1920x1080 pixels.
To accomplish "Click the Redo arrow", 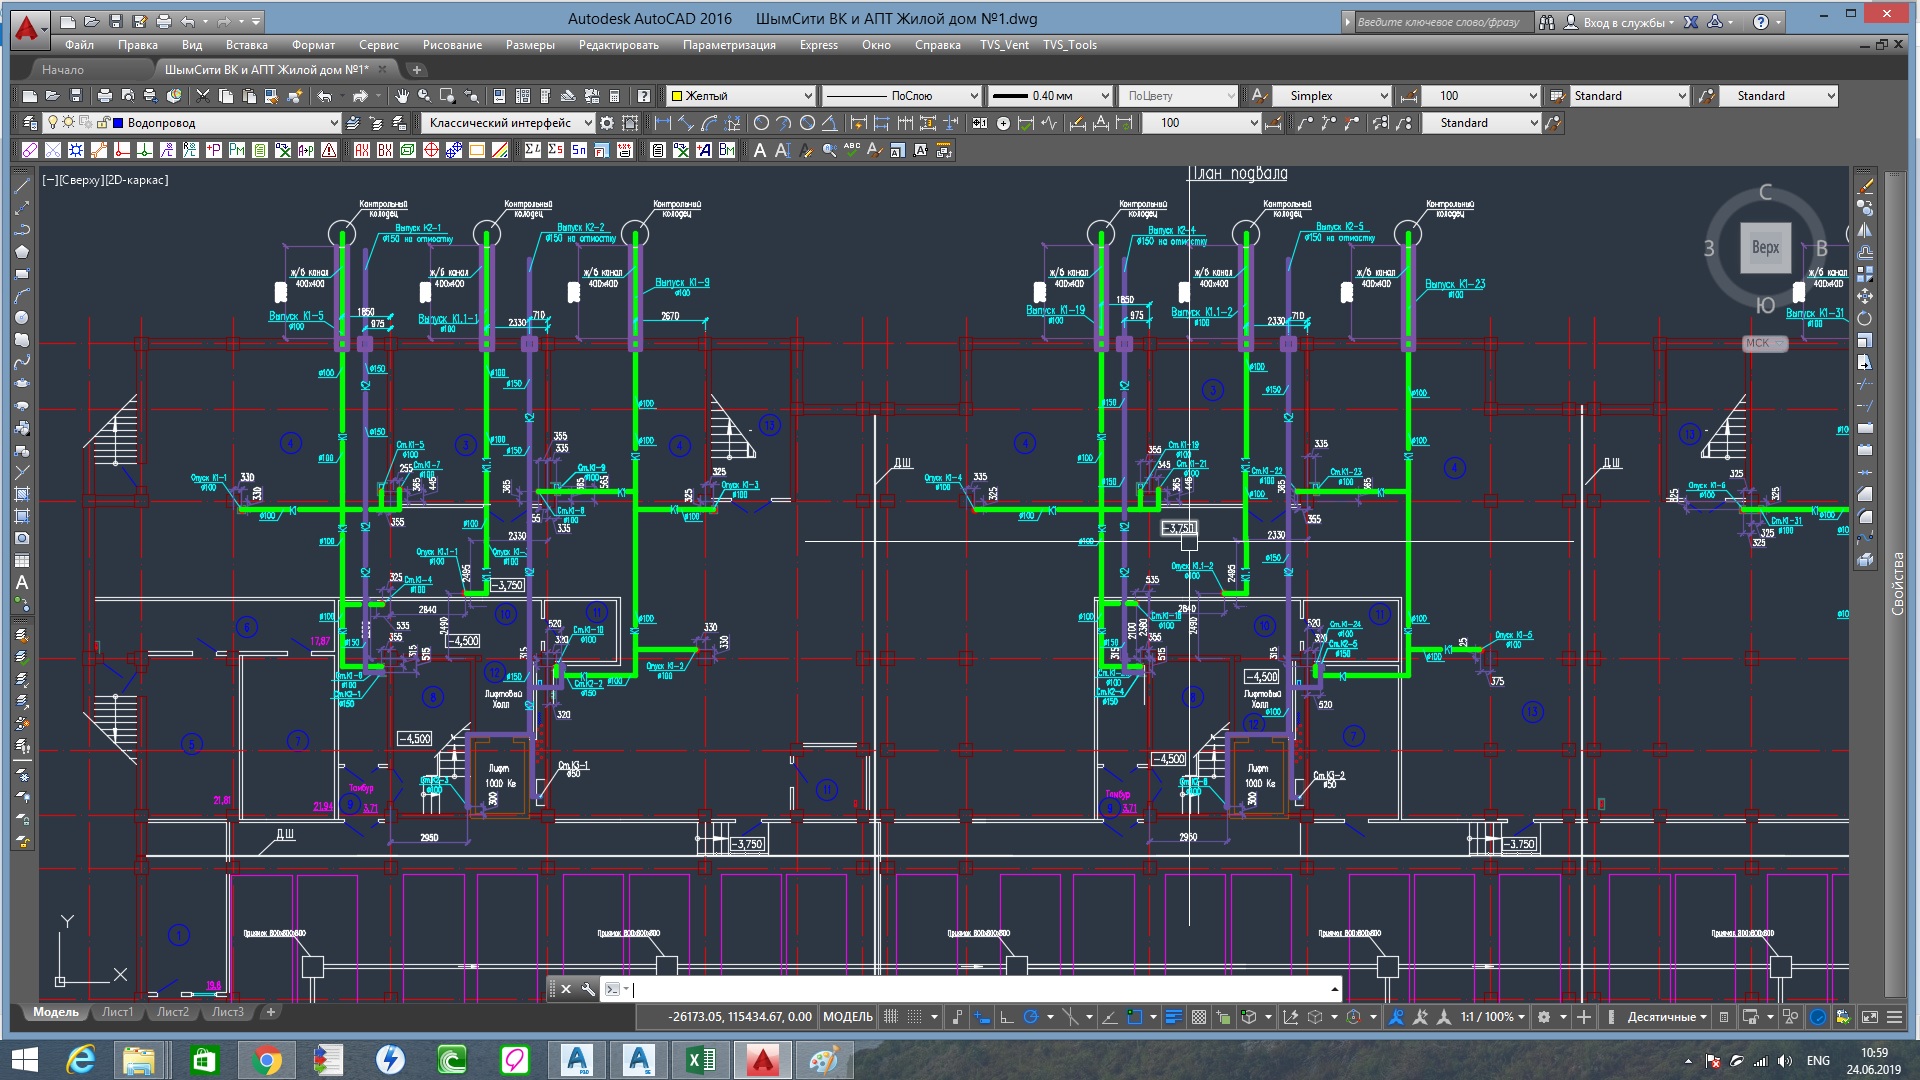I will (x=360, y=96).
